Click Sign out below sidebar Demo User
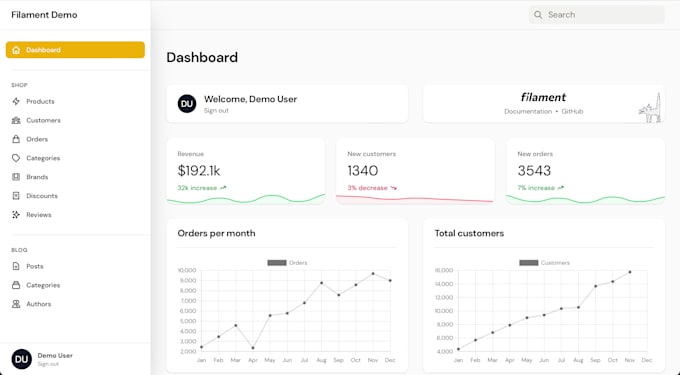 click(48, 364)
